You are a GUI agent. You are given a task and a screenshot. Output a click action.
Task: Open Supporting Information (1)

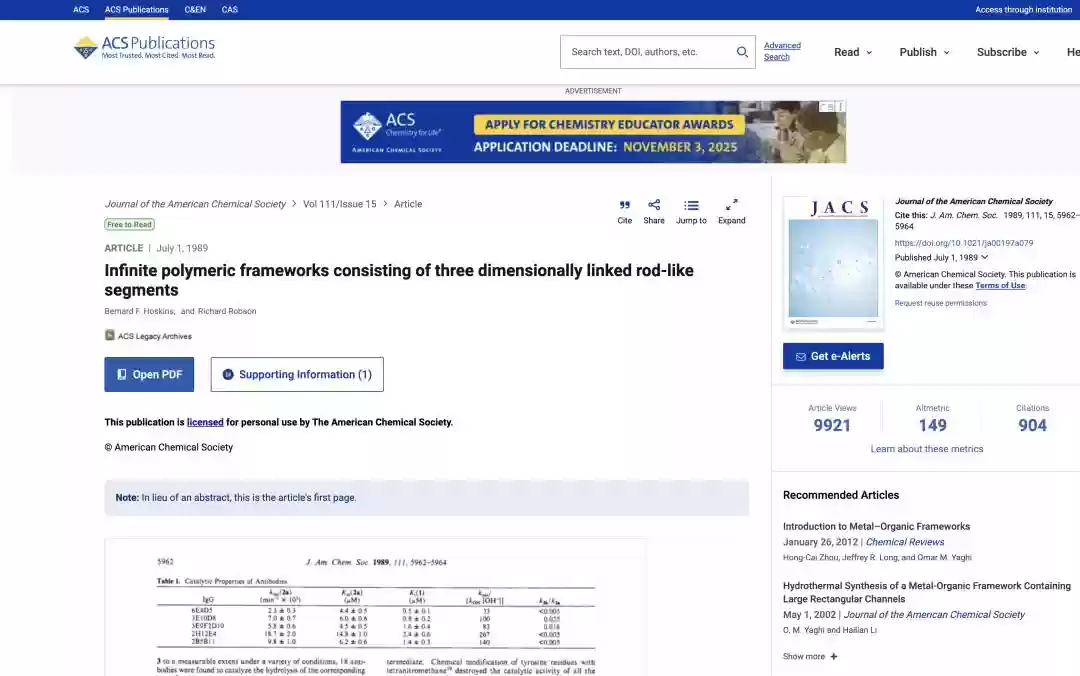tap(297, 375)
